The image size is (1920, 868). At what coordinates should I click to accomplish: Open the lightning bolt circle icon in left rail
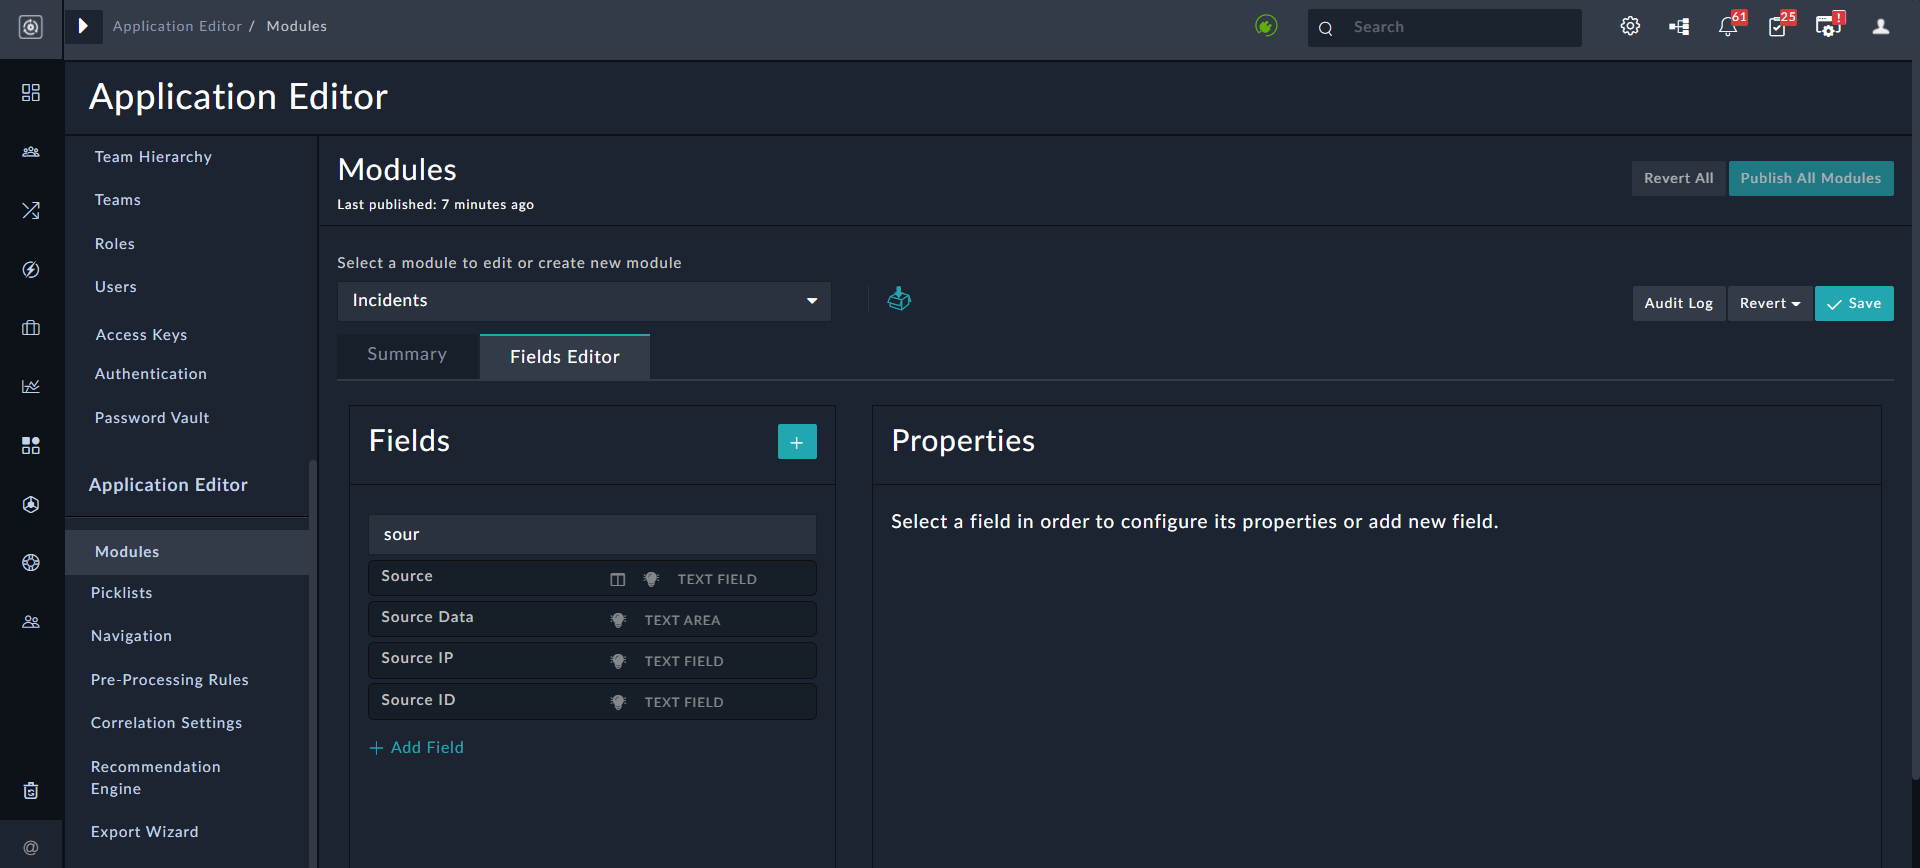point(31,269)
